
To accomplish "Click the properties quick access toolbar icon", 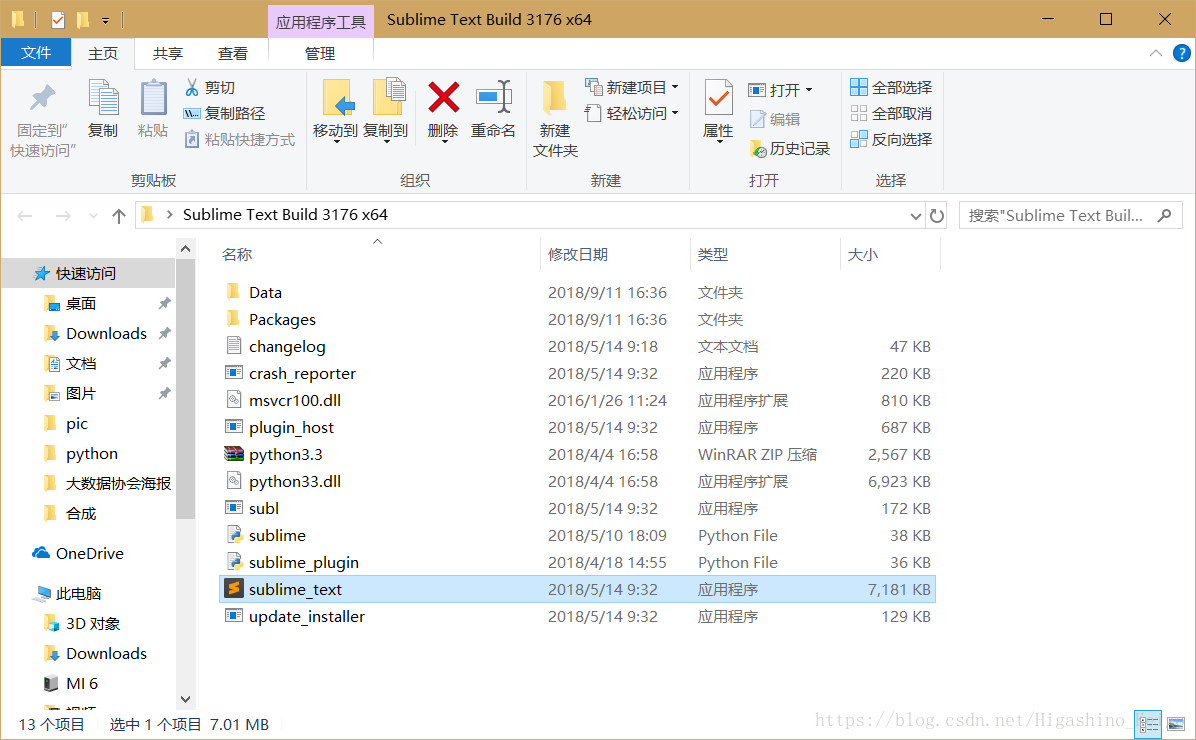I will (x=58, y=20).
